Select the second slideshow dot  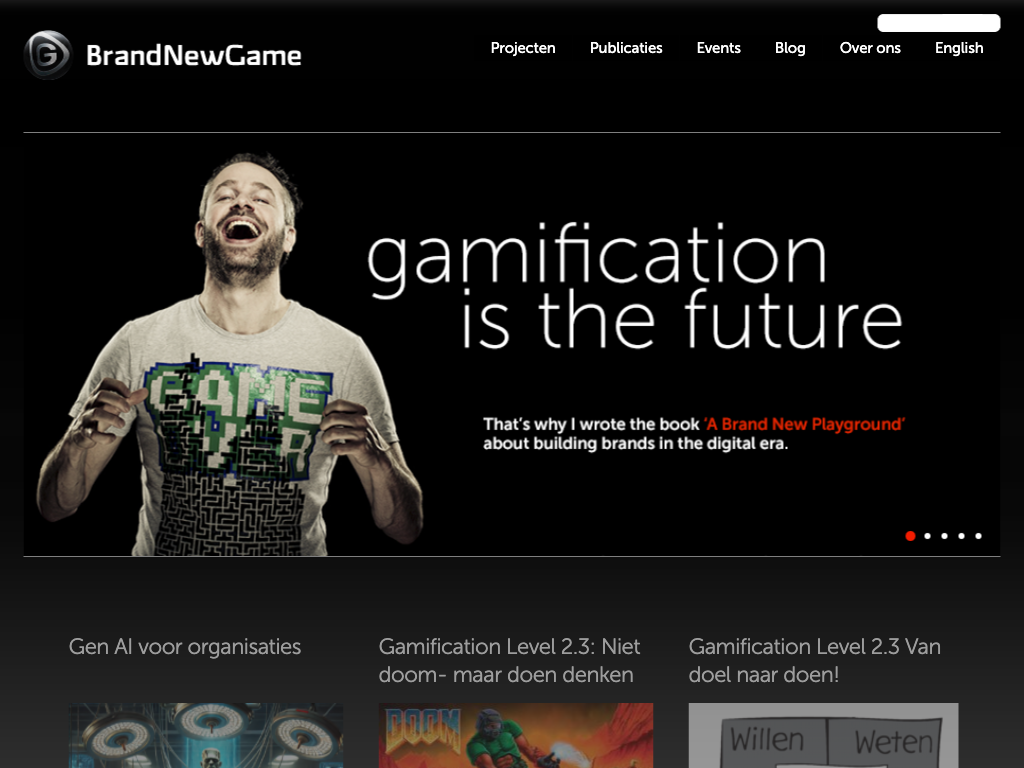click(927, 536)
